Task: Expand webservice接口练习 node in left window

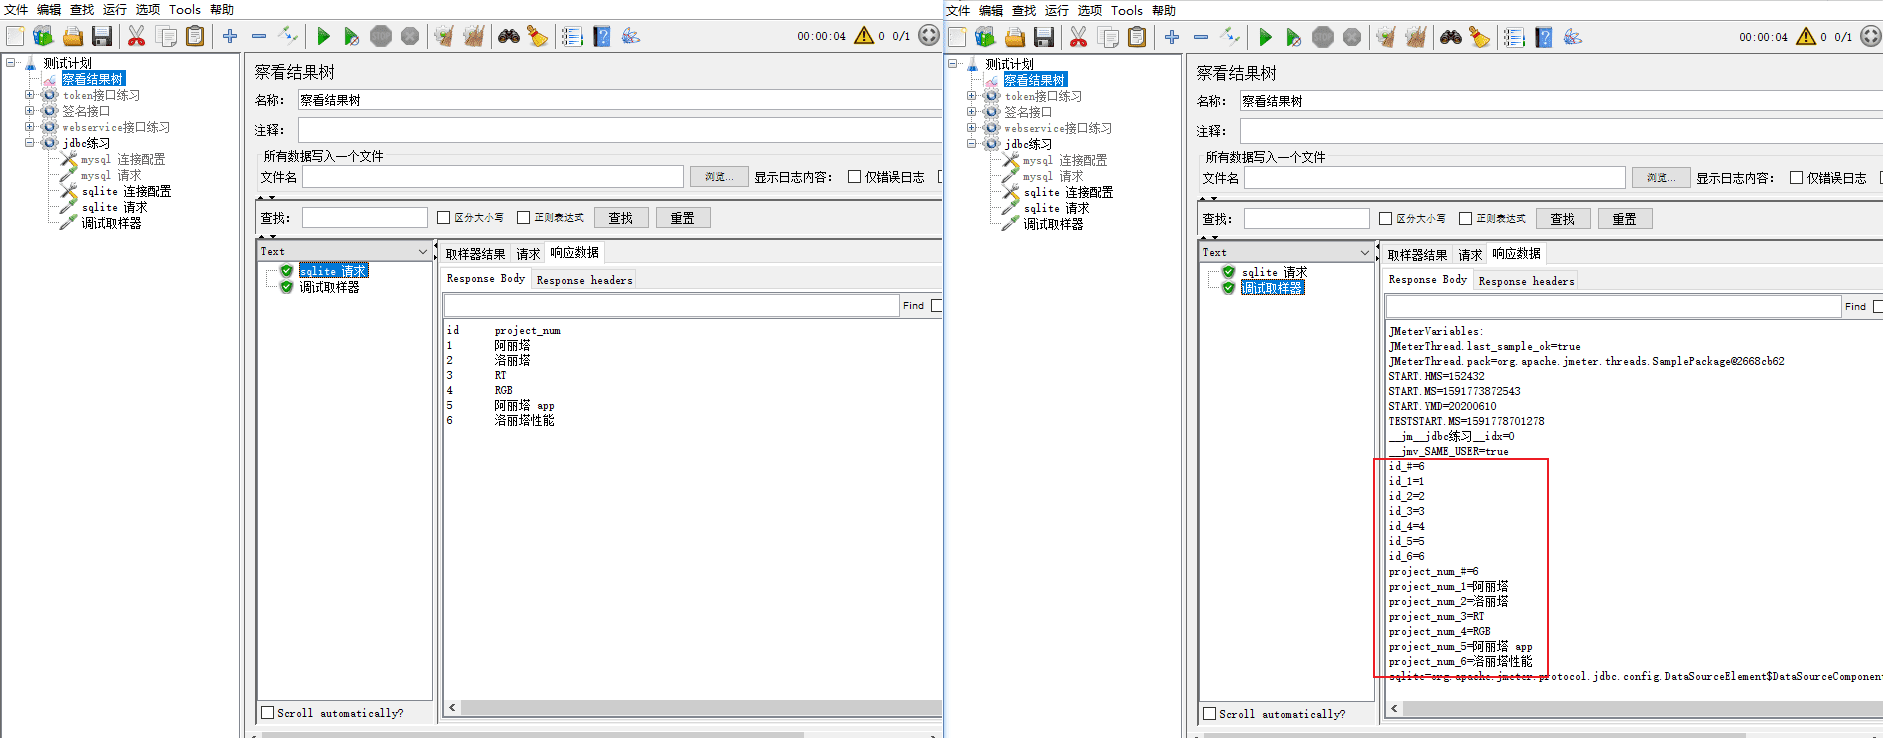Action: click(29, 127)
